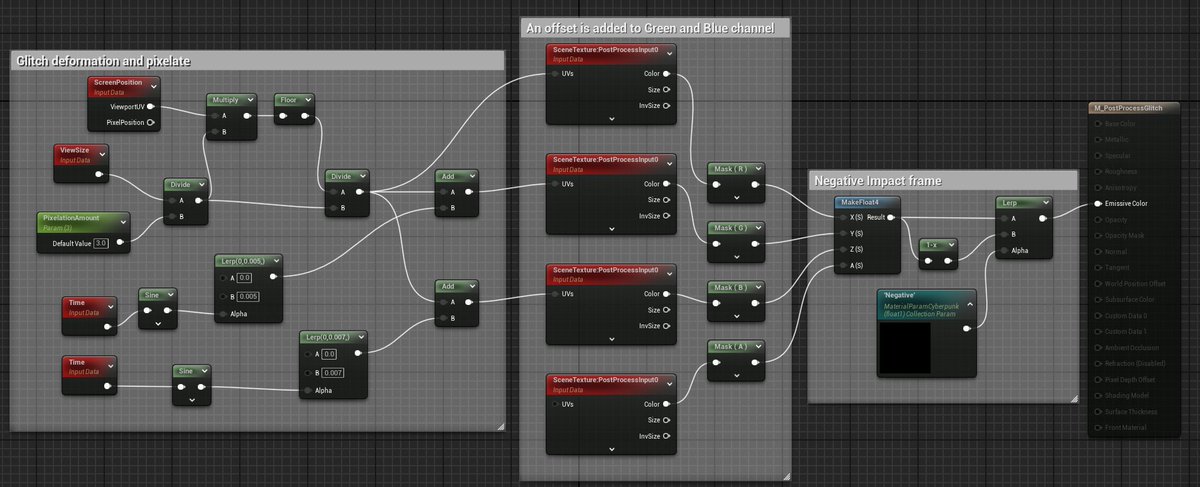Select the MakeFloat4 node title
The height and width of the screenshot is (487, 1200).
[861, 202]
